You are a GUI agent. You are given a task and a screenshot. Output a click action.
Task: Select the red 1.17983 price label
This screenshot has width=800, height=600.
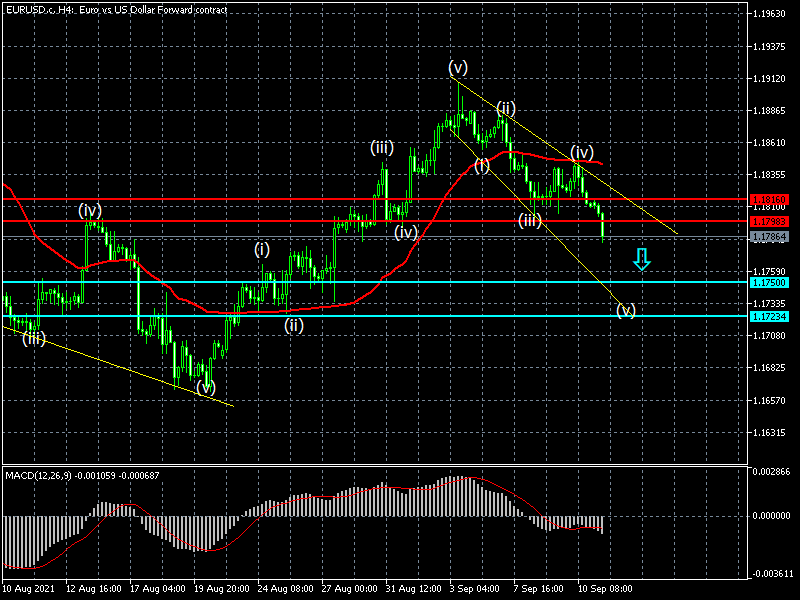coord(771,221)
